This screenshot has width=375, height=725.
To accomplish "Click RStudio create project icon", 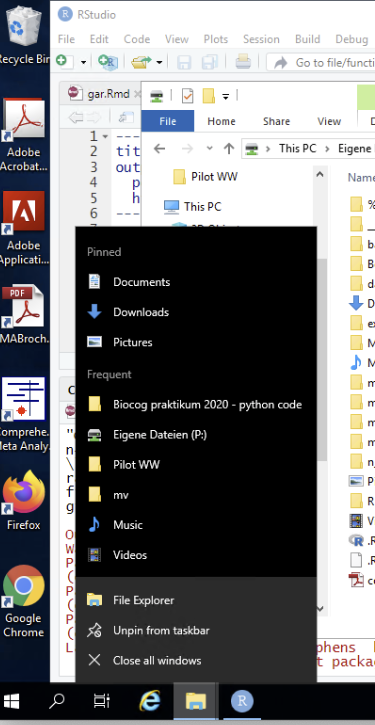I will [x=108, y=61].
